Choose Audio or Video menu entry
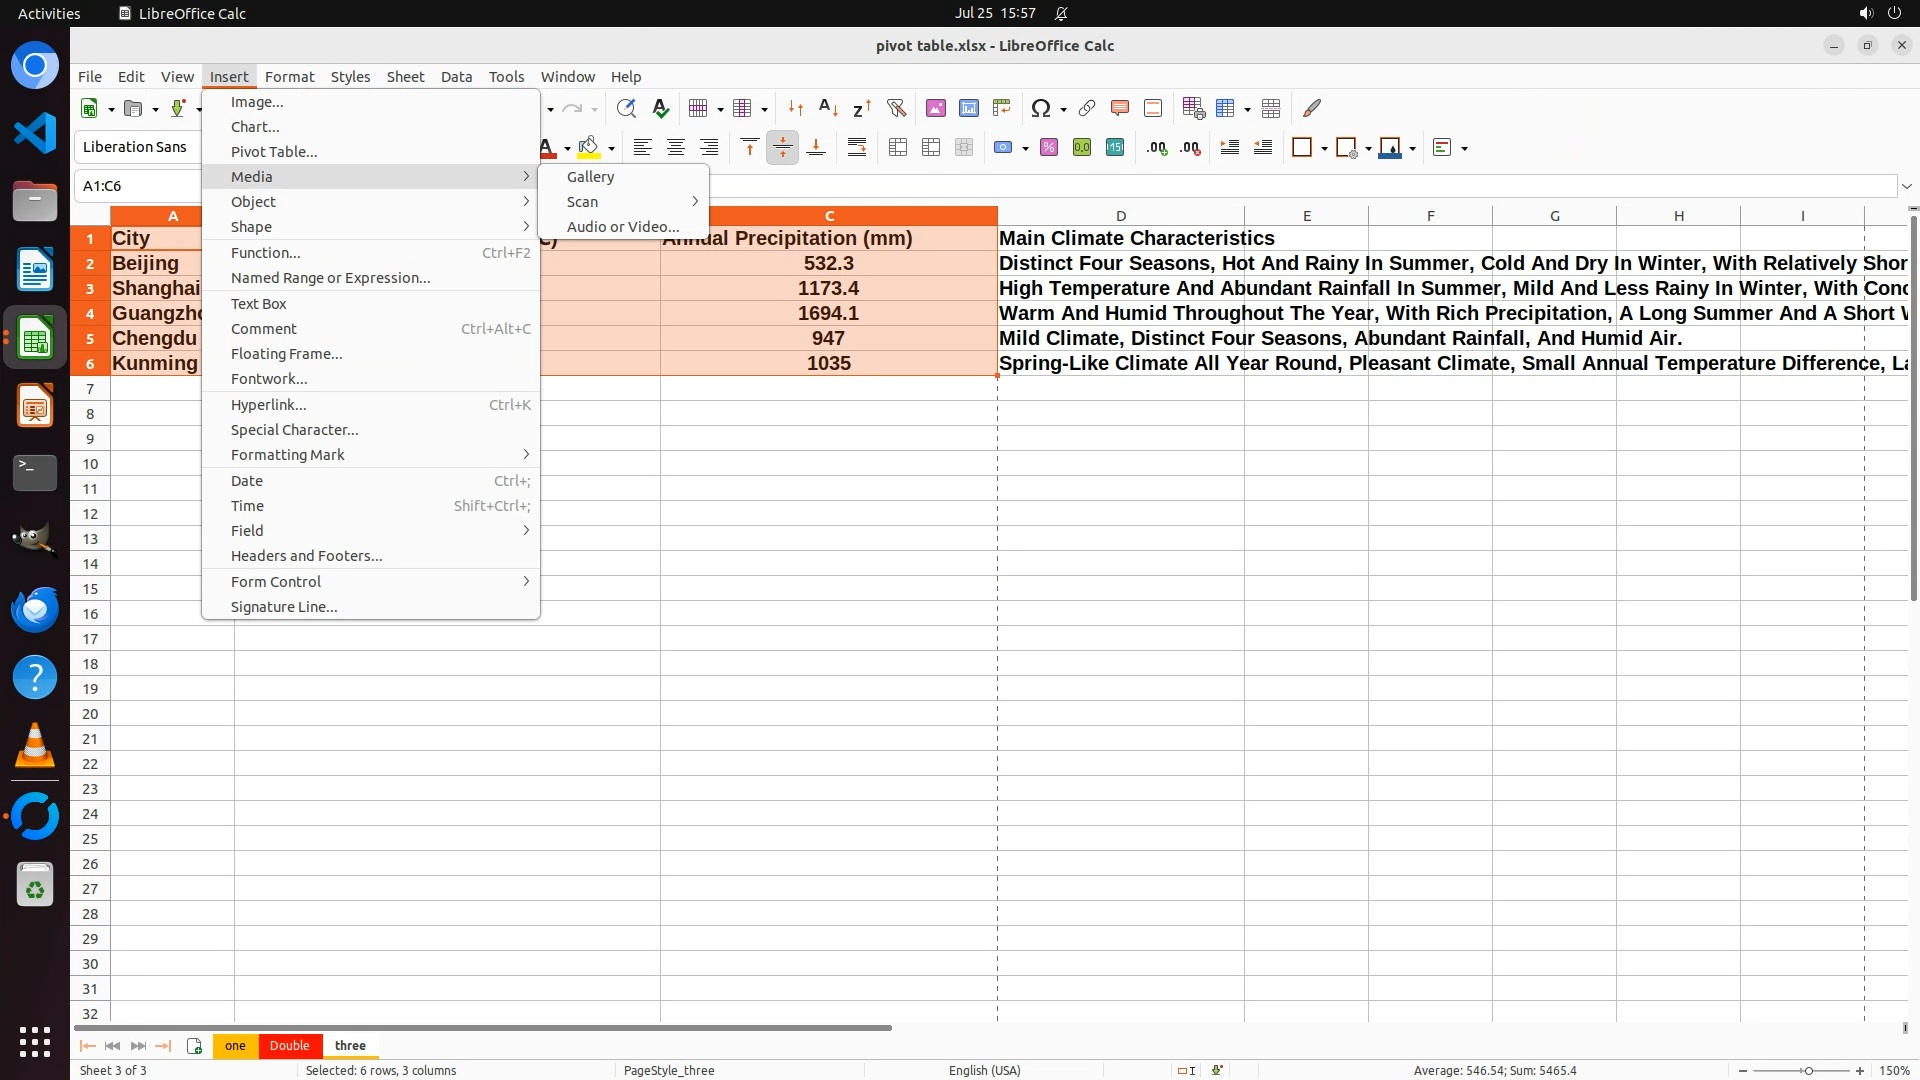This screenshot has height=1080, width=1920. coord(622,227)
